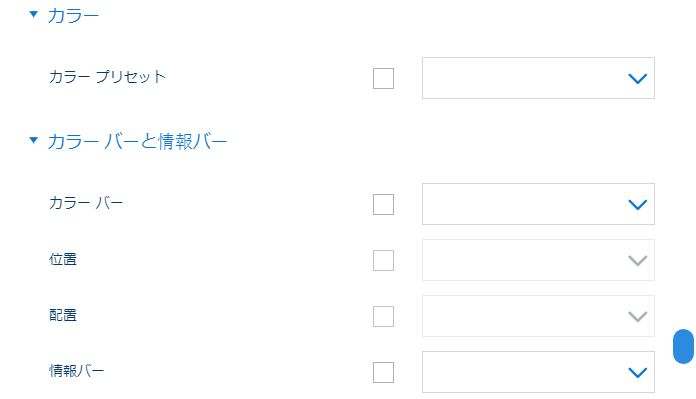Toggle the 配置 checkbox
The width and height of the screenshot is (696, 399).
coord(384,316)
